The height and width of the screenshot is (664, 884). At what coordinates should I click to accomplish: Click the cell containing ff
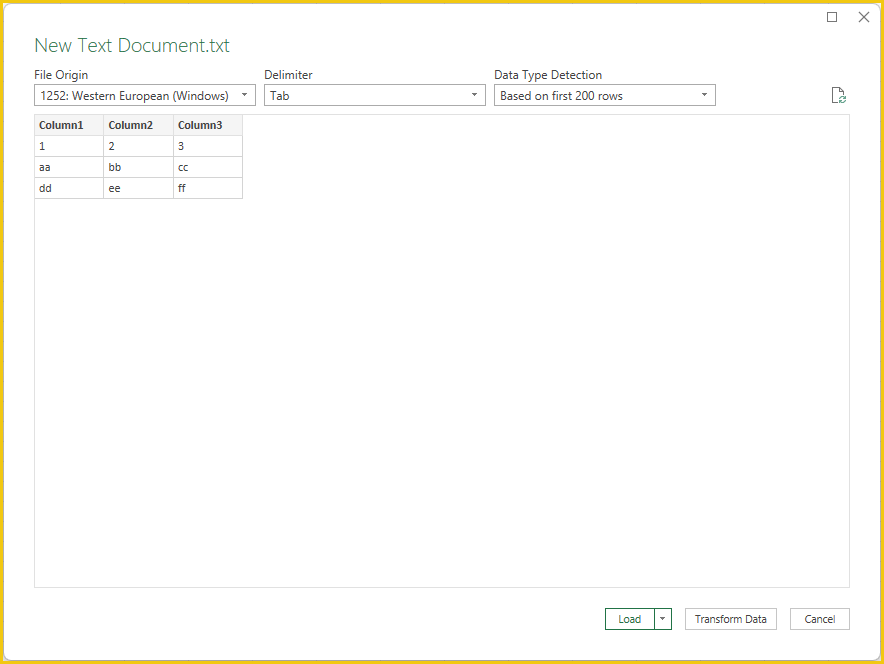(x=208, y=188)
